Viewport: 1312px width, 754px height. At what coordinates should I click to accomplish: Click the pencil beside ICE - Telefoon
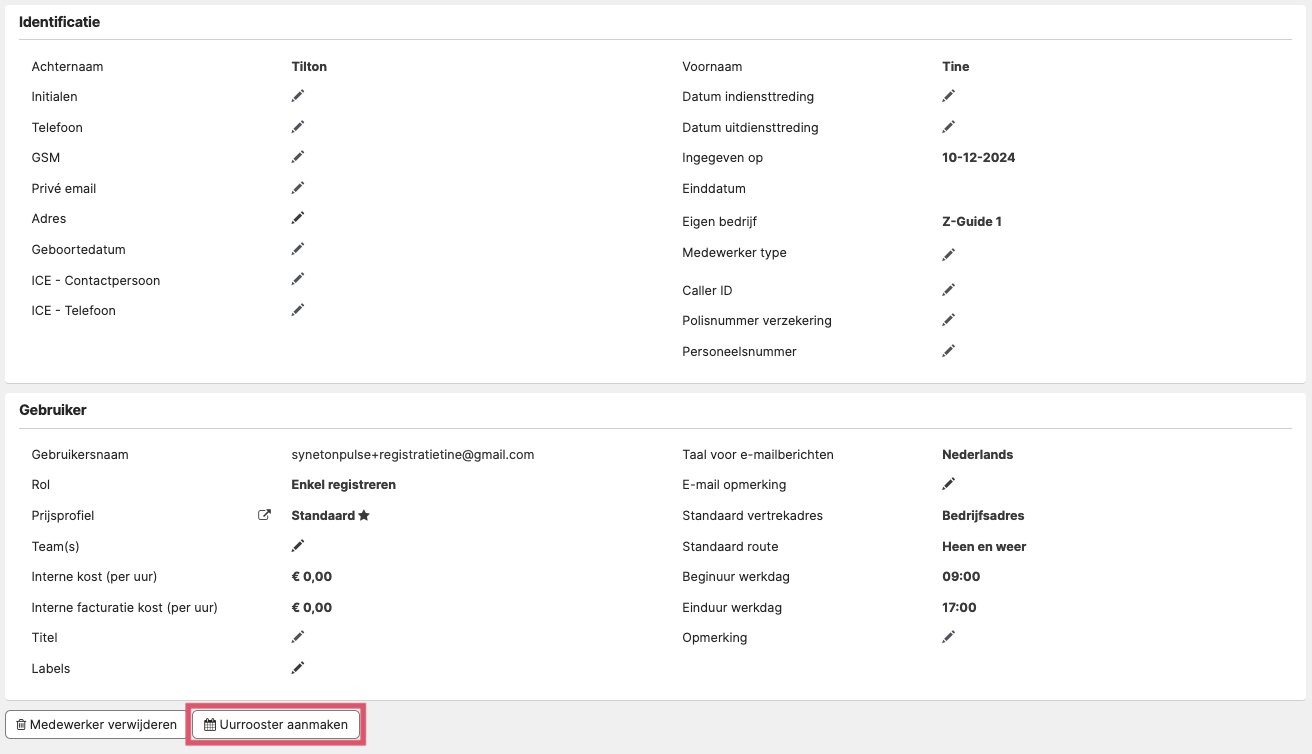click(x=298, y=310)
